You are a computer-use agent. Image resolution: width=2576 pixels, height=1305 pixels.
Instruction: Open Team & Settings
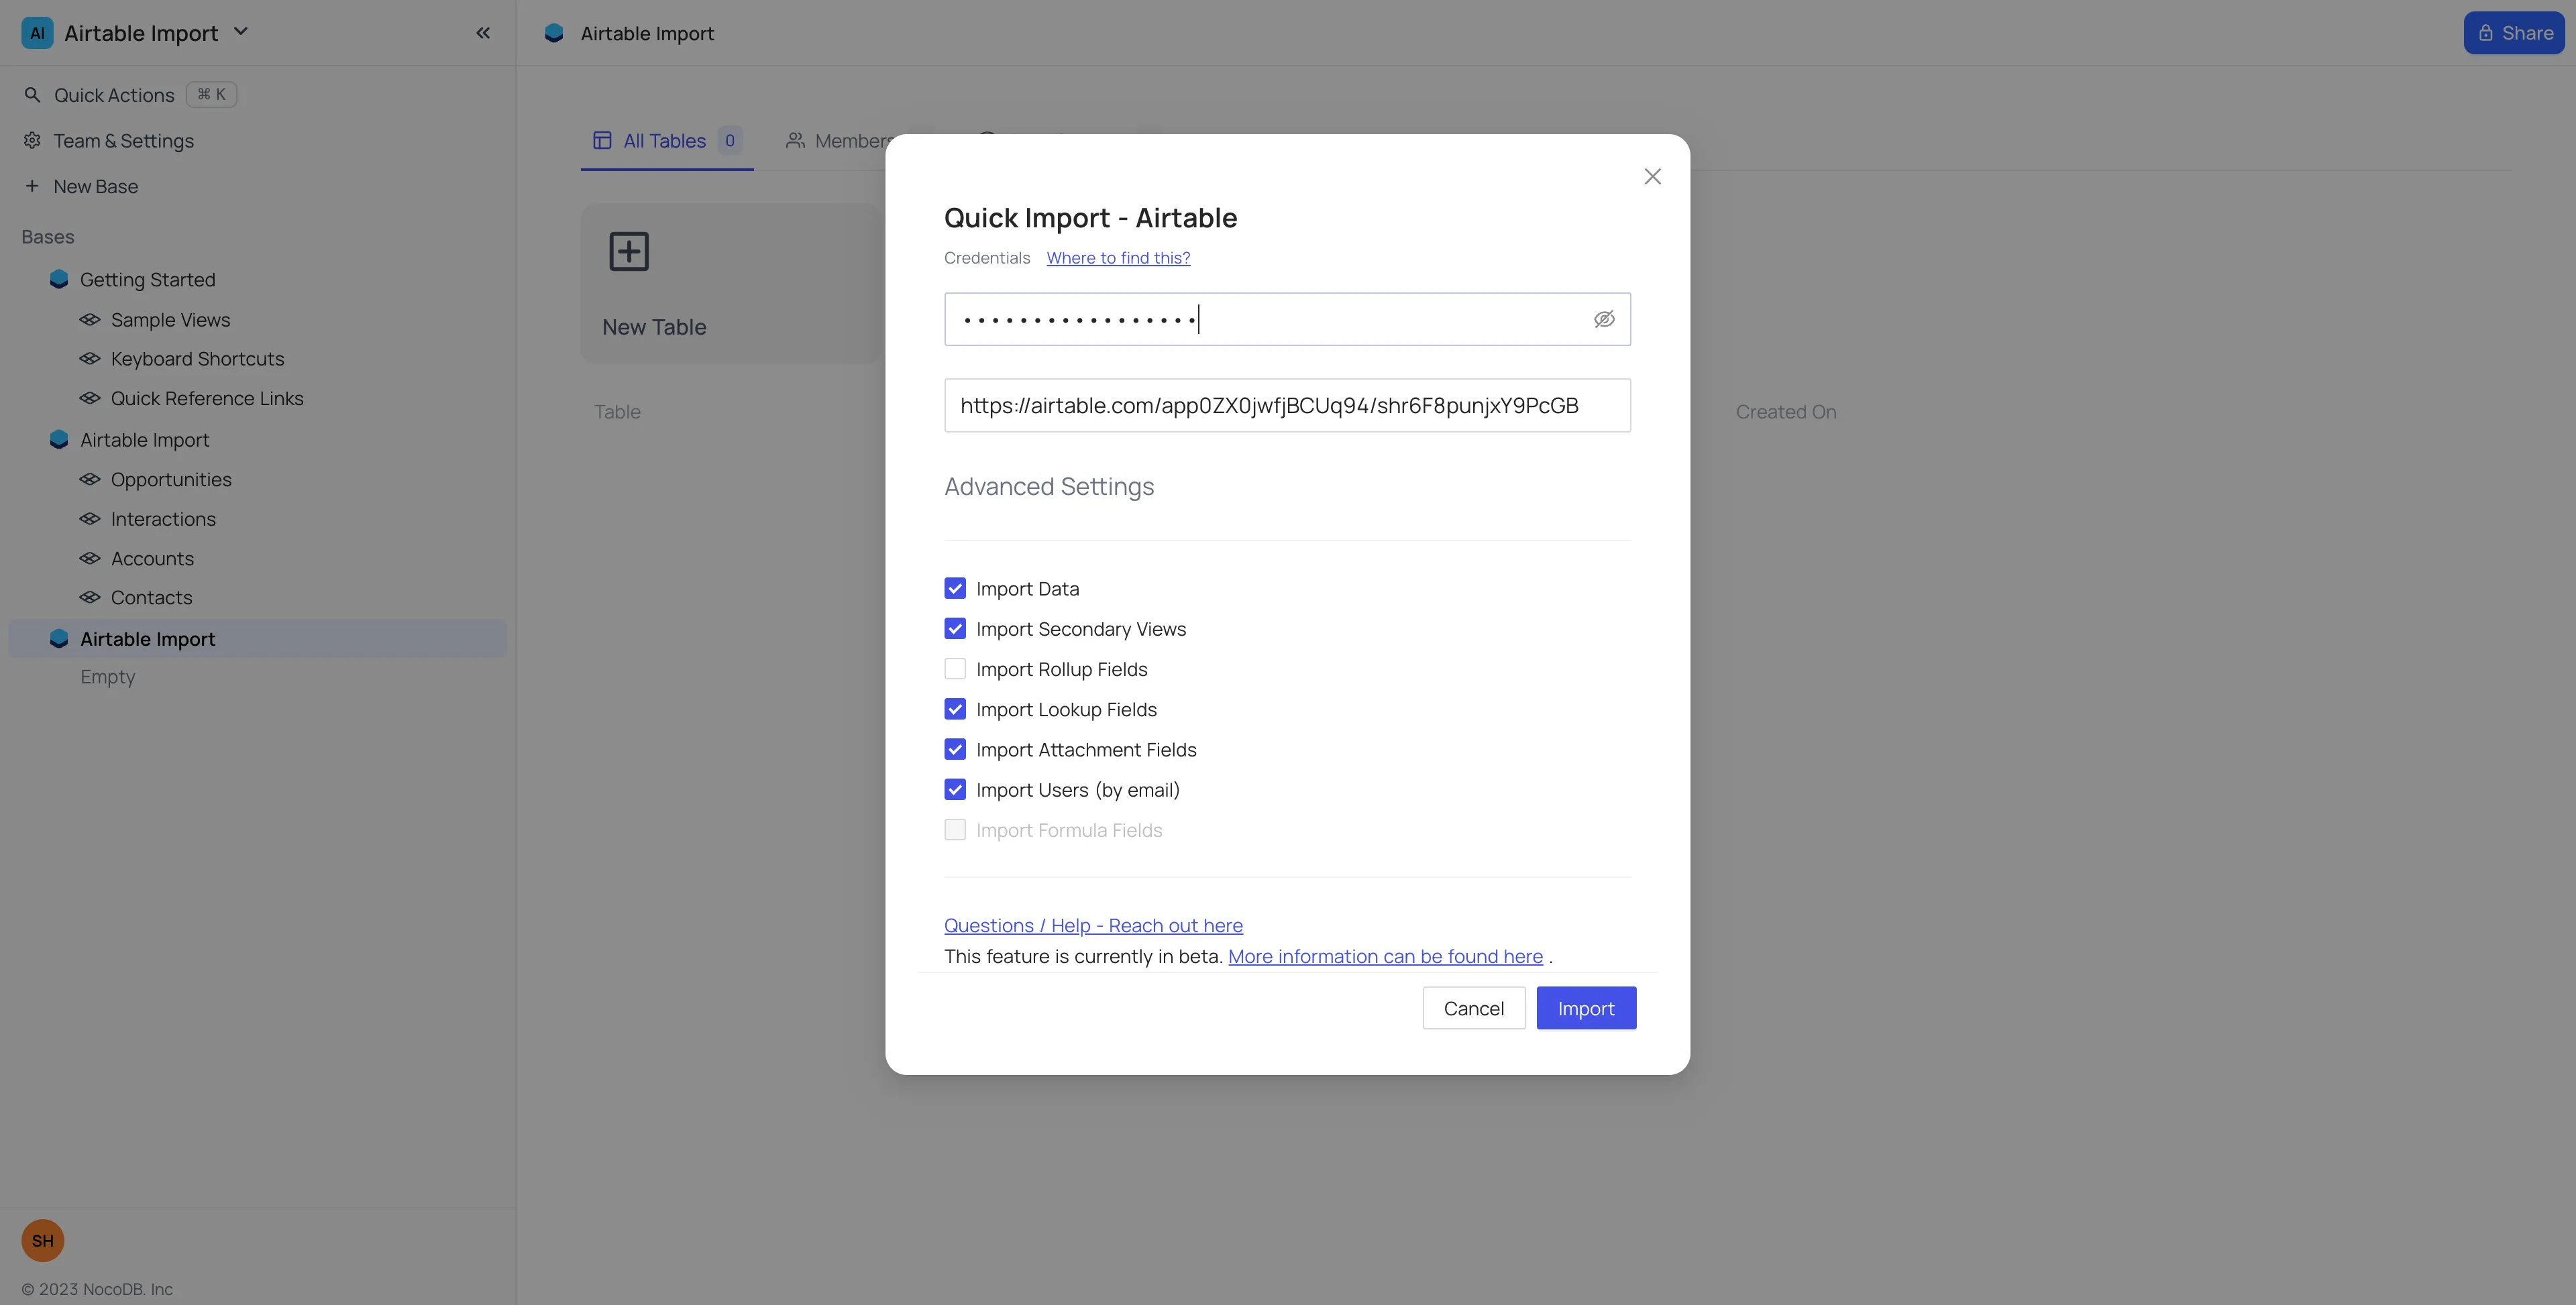click(123, 141)
